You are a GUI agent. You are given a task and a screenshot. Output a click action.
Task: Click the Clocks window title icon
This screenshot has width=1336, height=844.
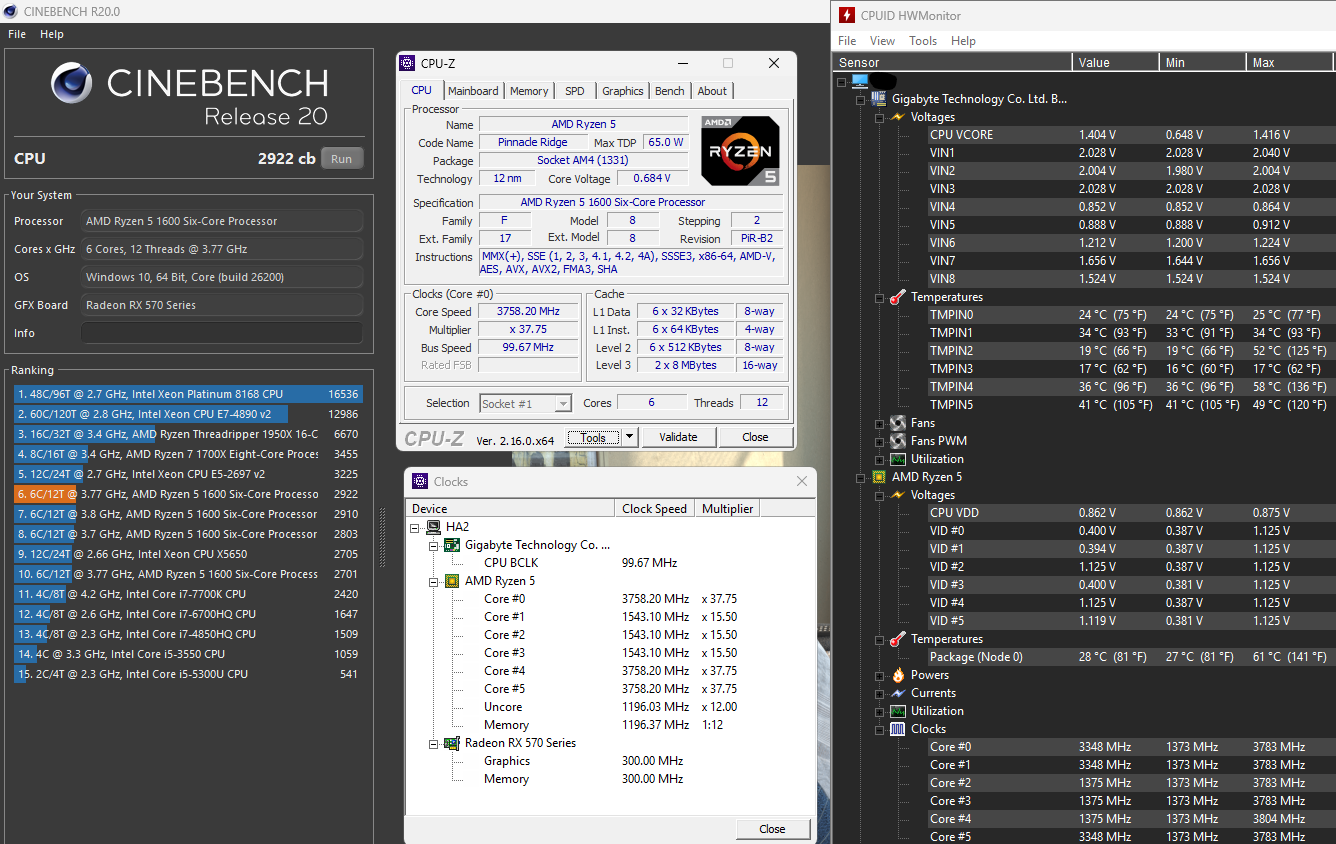pos(419,481)
